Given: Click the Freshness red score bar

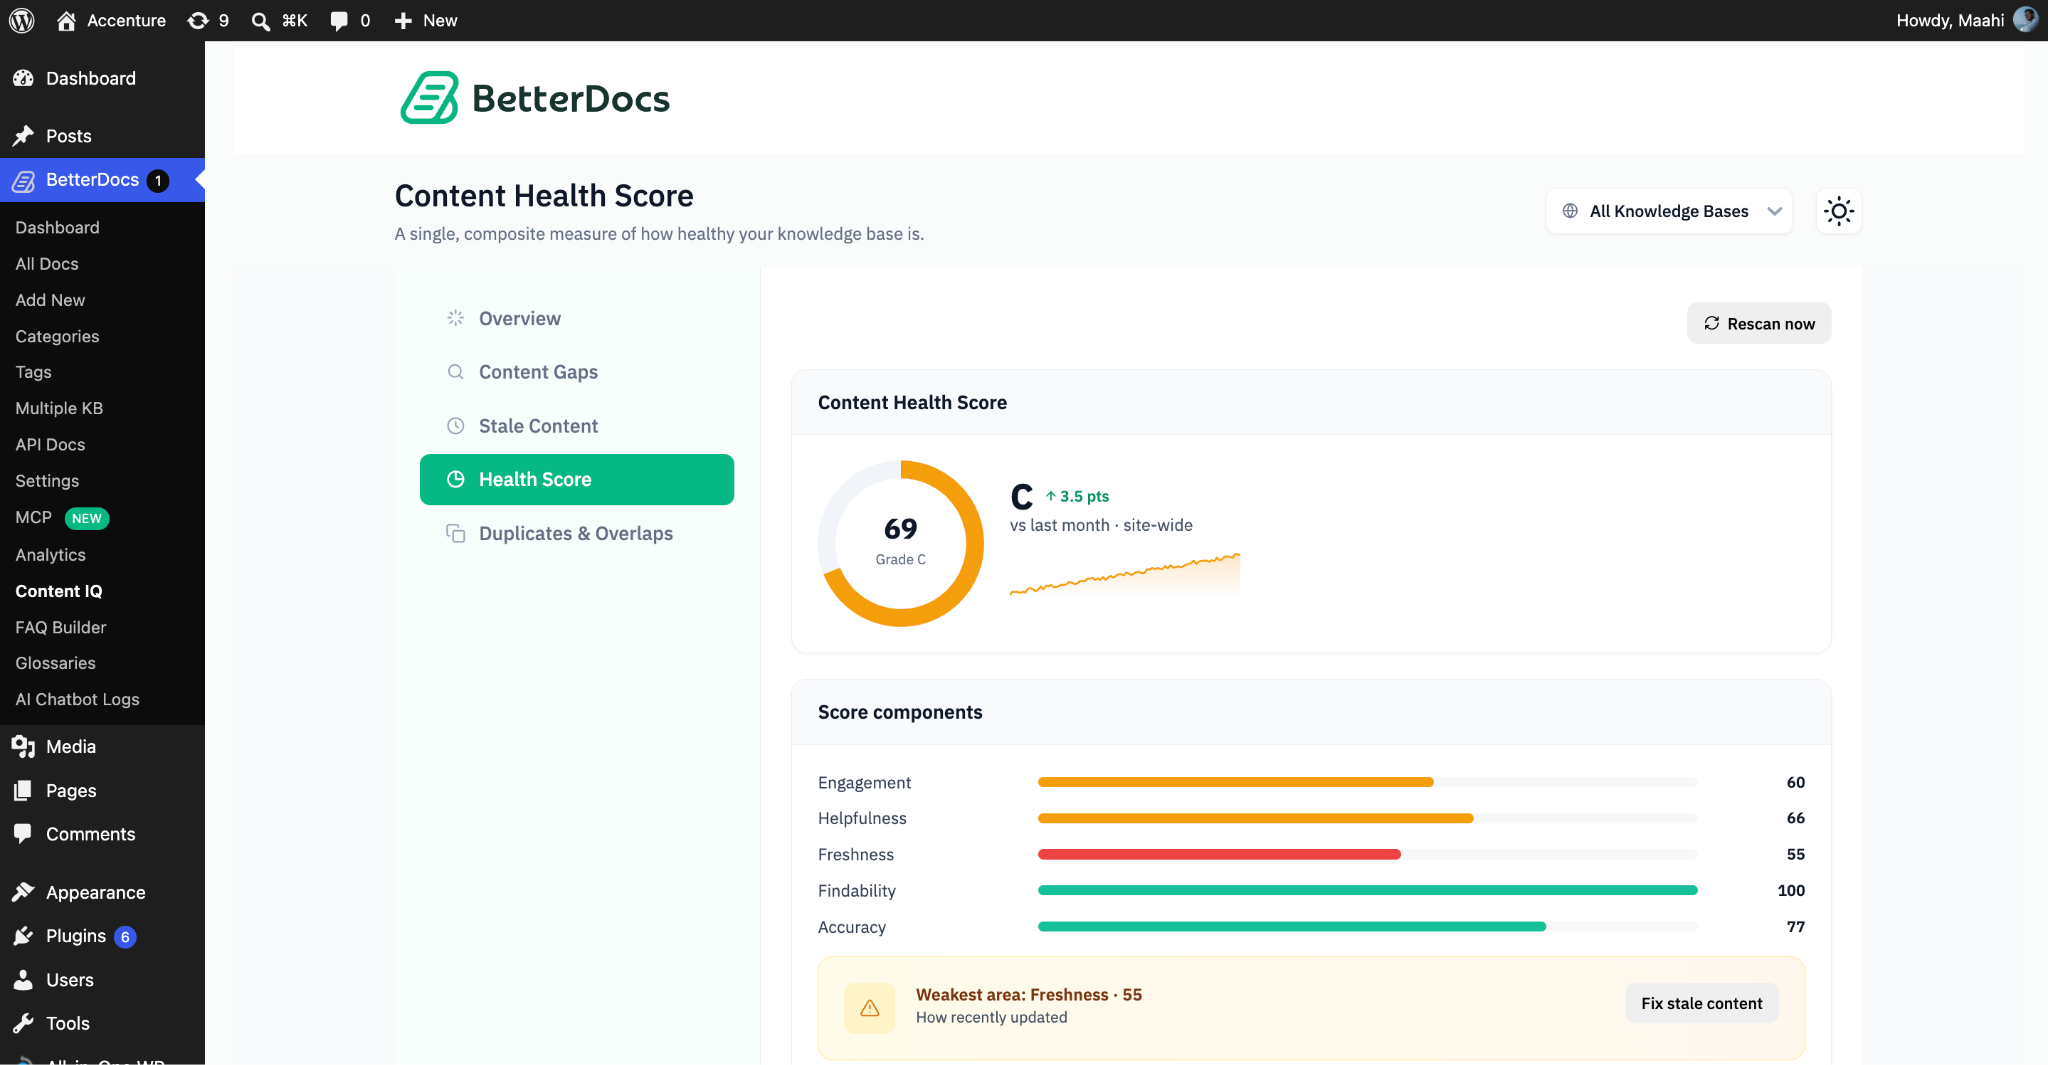Looking at the screenshot, I should 1219,854.
